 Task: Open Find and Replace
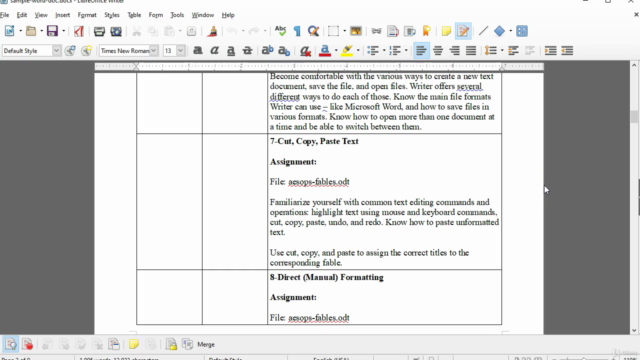[x=313, y=31]
